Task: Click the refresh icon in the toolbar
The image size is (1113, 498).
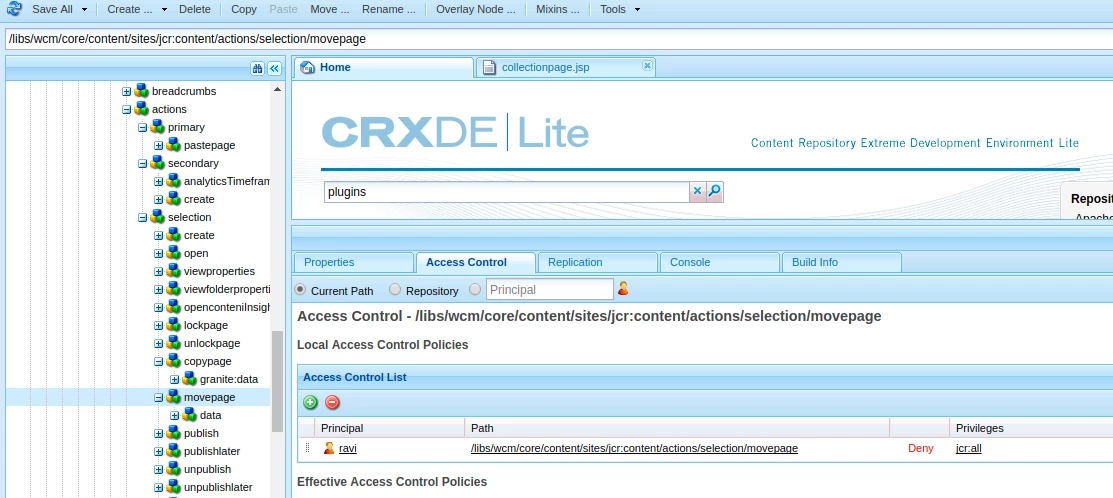Action: (13, 9)
